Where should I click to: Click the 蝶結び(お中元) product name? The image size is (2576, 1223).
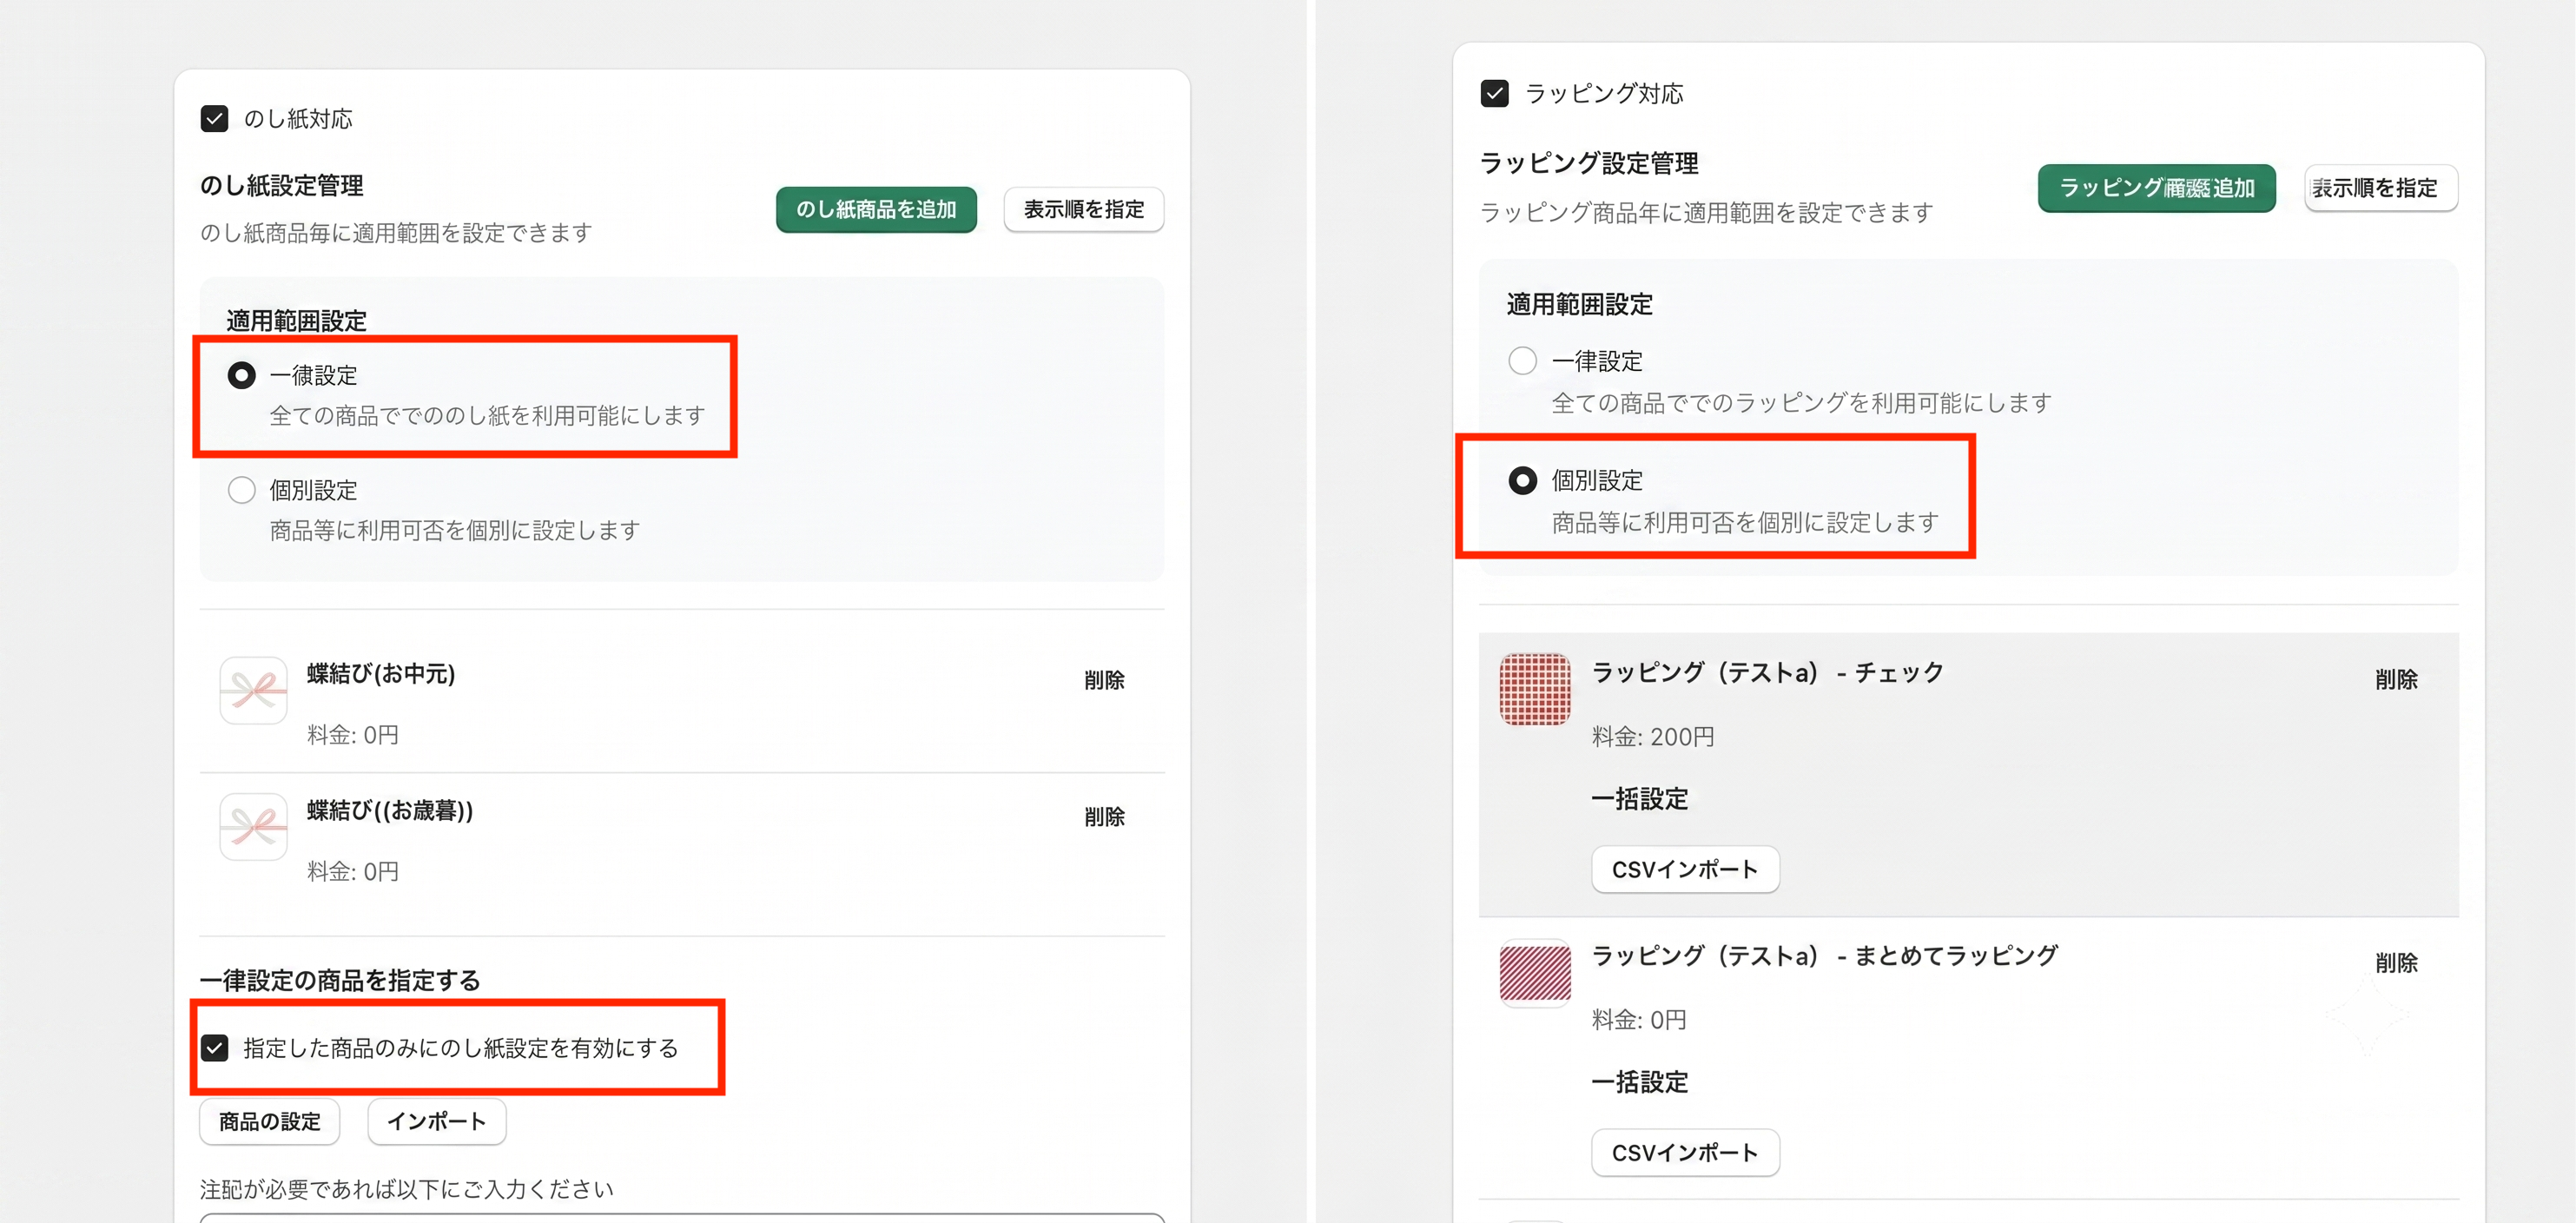[381, 673]
